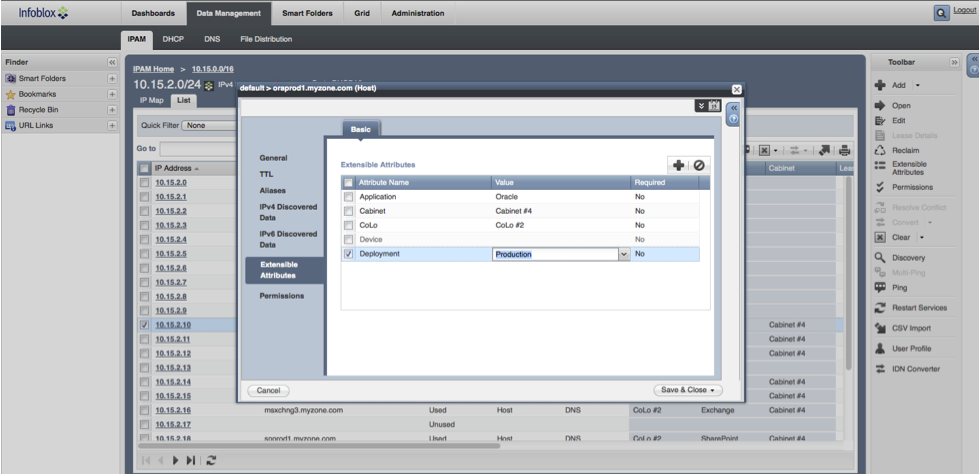Viewport: 979px width, 474px height.
Task: Open the Save & Close dropdown button
Action: [x=687, y=390]
